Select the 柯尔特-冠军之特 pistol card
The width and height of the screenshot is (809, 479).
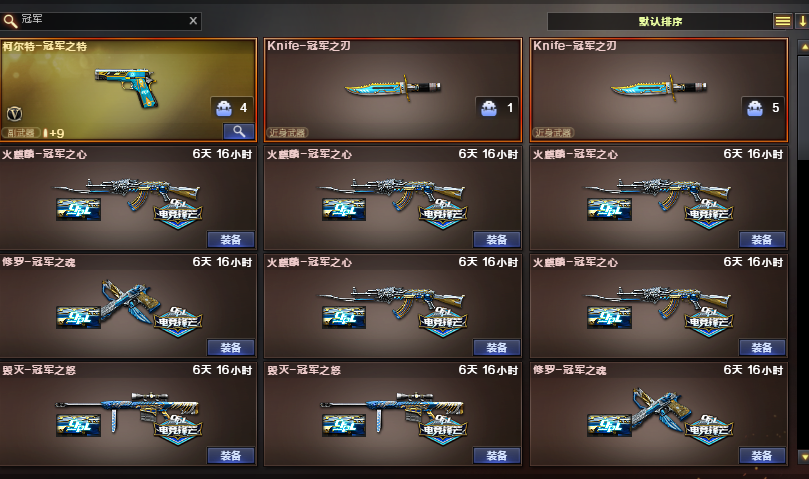pyautogui.click(x=128, y=89)
